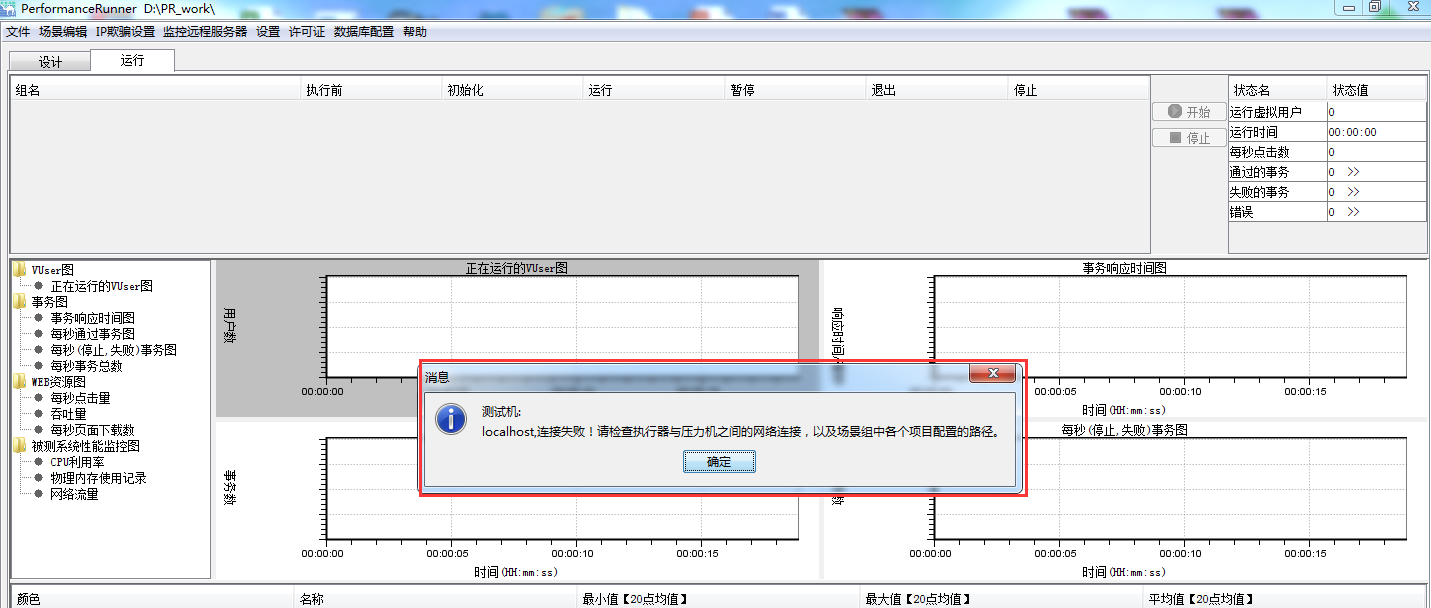Viewport: 1431px width, 608px height.
Task: Expand 错误 details with green arrows
Action: coord(1353,212)
